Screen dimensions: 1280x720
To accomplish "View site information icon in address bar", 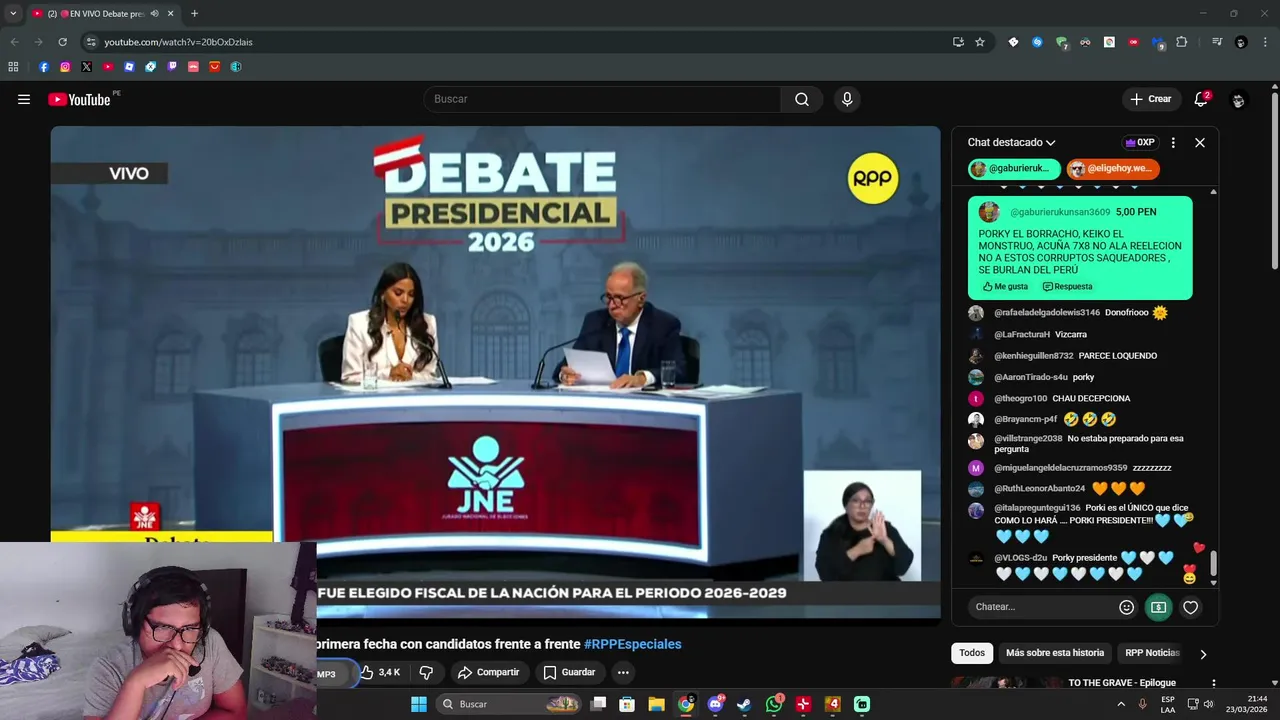I will tap(91, 42).
